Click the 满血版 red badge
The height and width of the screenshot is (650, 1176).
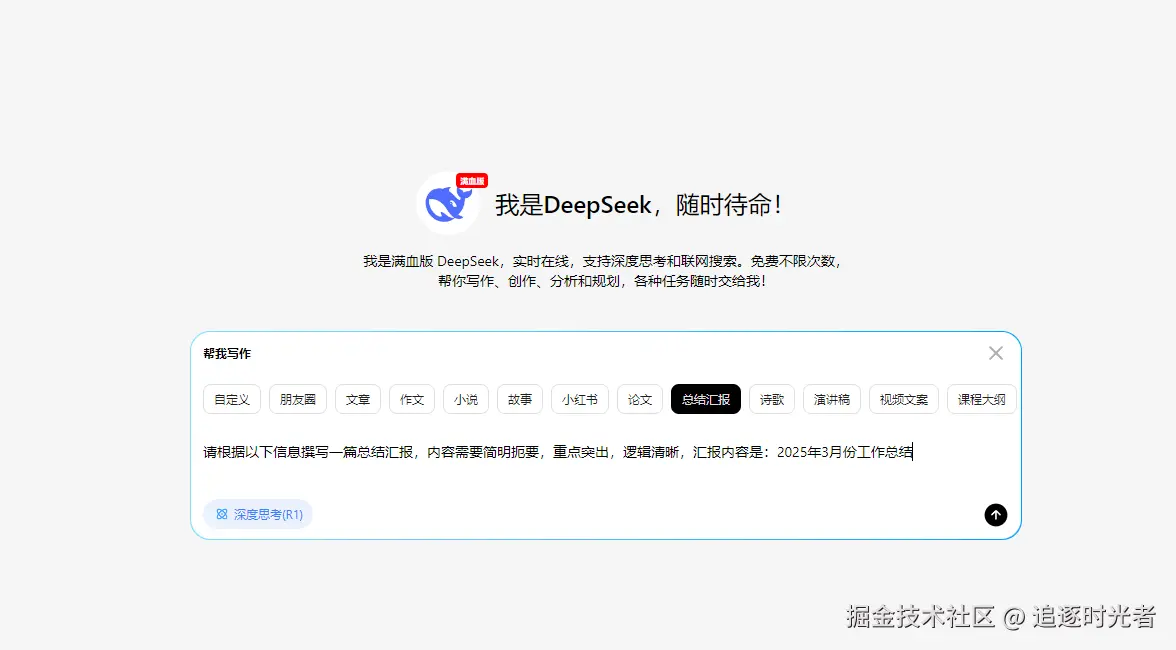tap(472, 181)
